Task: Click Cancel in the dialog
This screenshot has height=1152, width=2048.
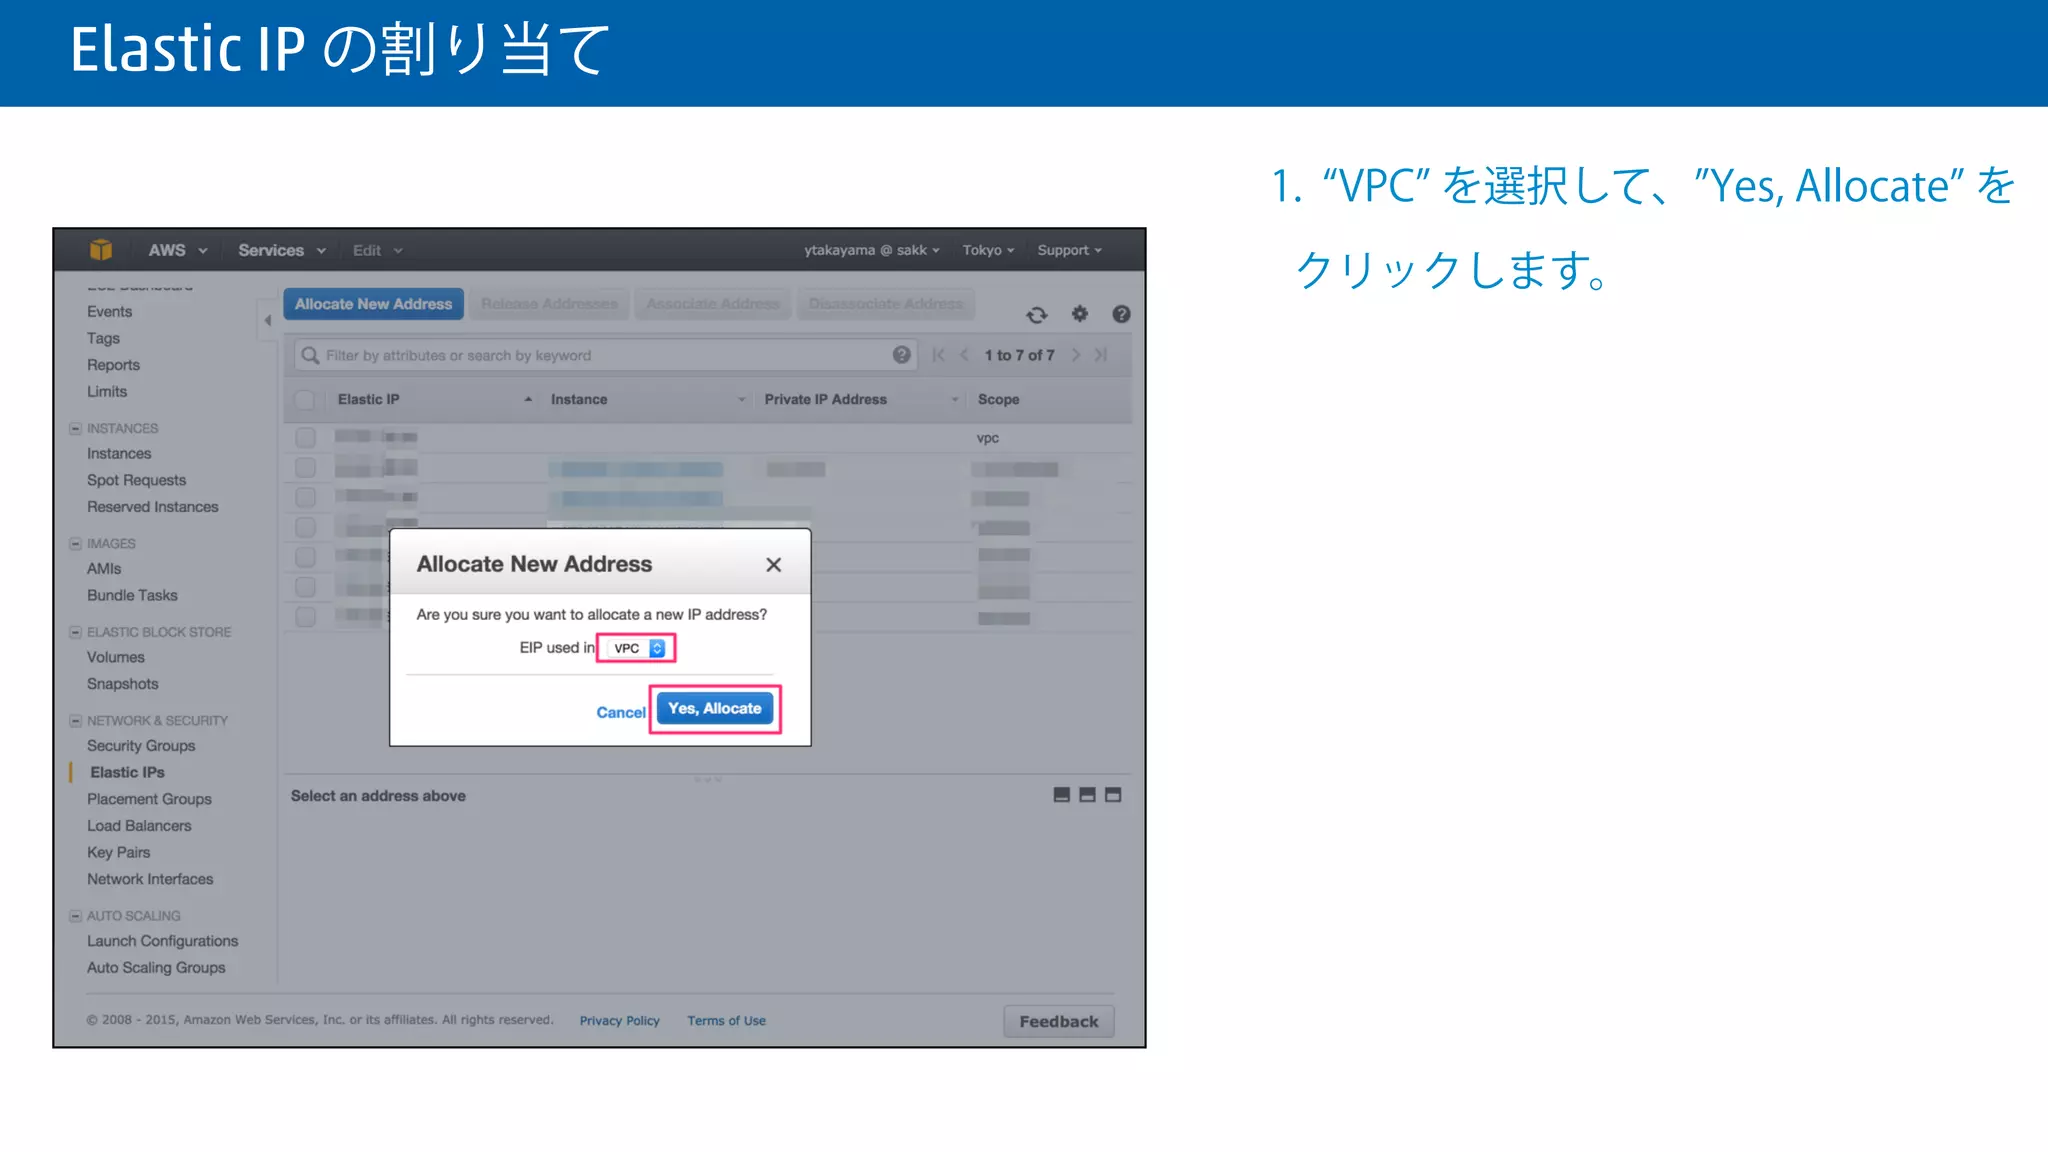Action: coord(621,712)
